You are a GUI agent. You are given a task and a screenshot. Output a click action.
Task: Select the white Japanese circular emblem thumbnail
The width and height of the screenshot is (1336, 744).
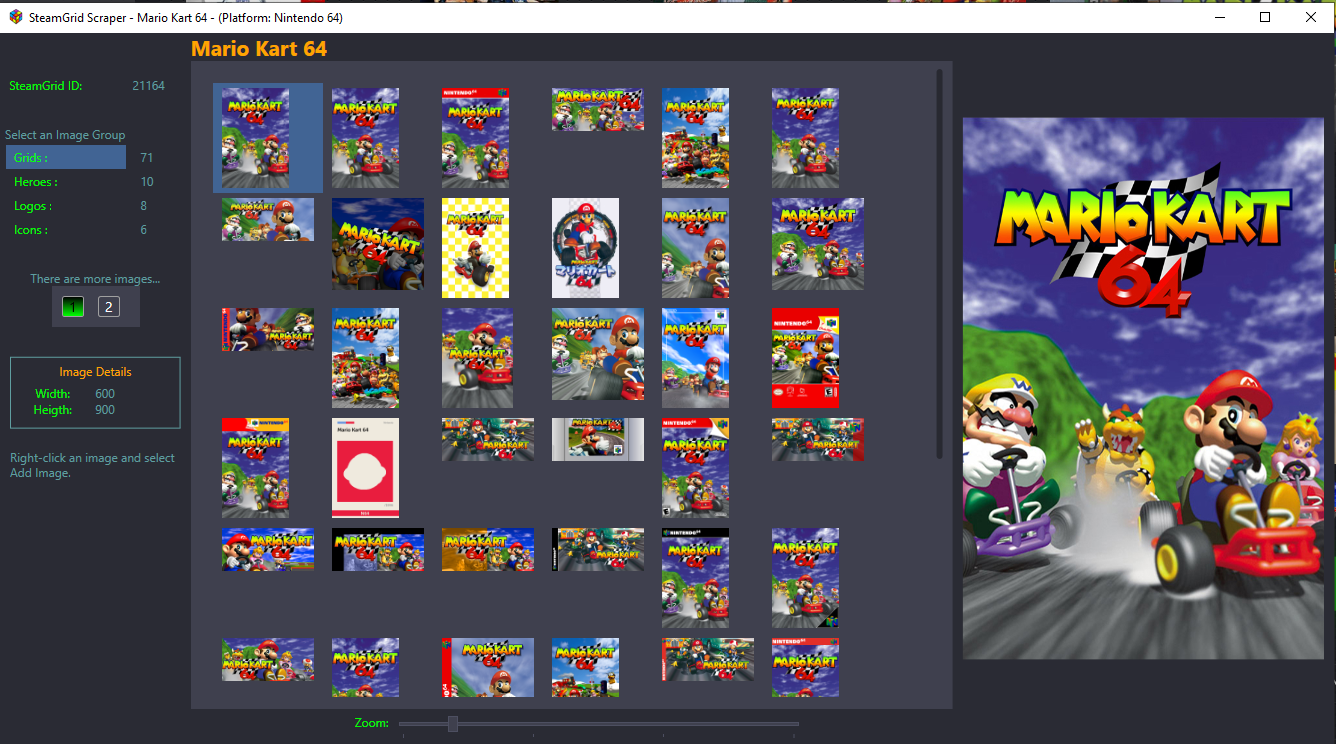coord(585,248)
